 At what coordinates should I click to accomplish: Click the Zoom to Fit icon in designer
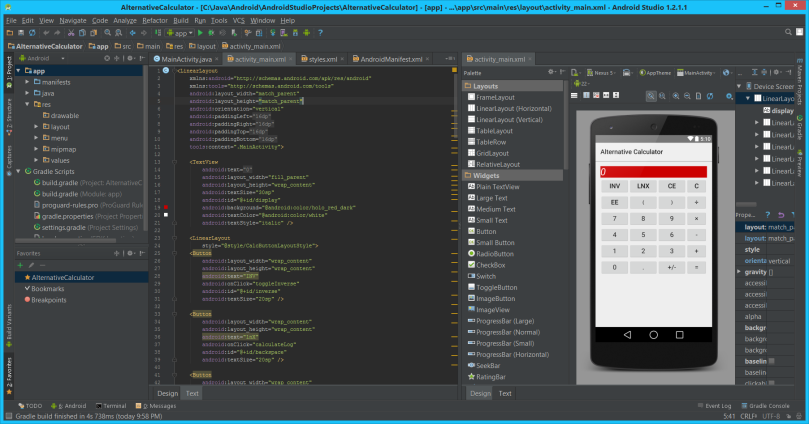click(651, 96)
